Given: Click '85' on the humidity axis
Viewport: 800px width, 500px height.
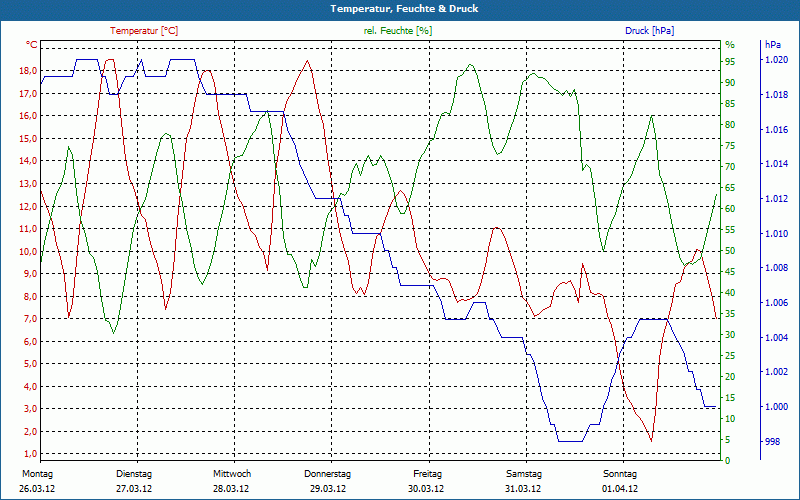Looking at the screenshot, I should click(730, 104).
